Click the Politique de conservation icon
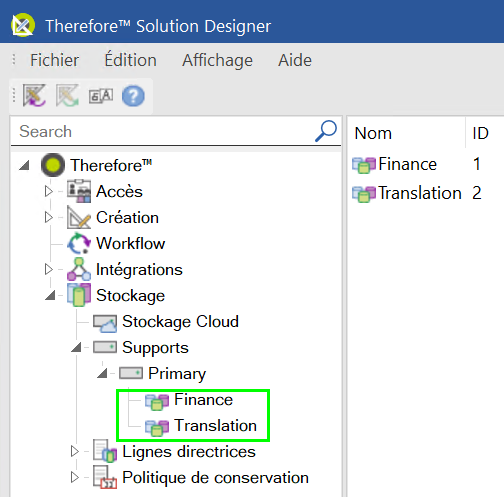Image resolution: width=504 pixels, height=497 pixels. [105, 477]
